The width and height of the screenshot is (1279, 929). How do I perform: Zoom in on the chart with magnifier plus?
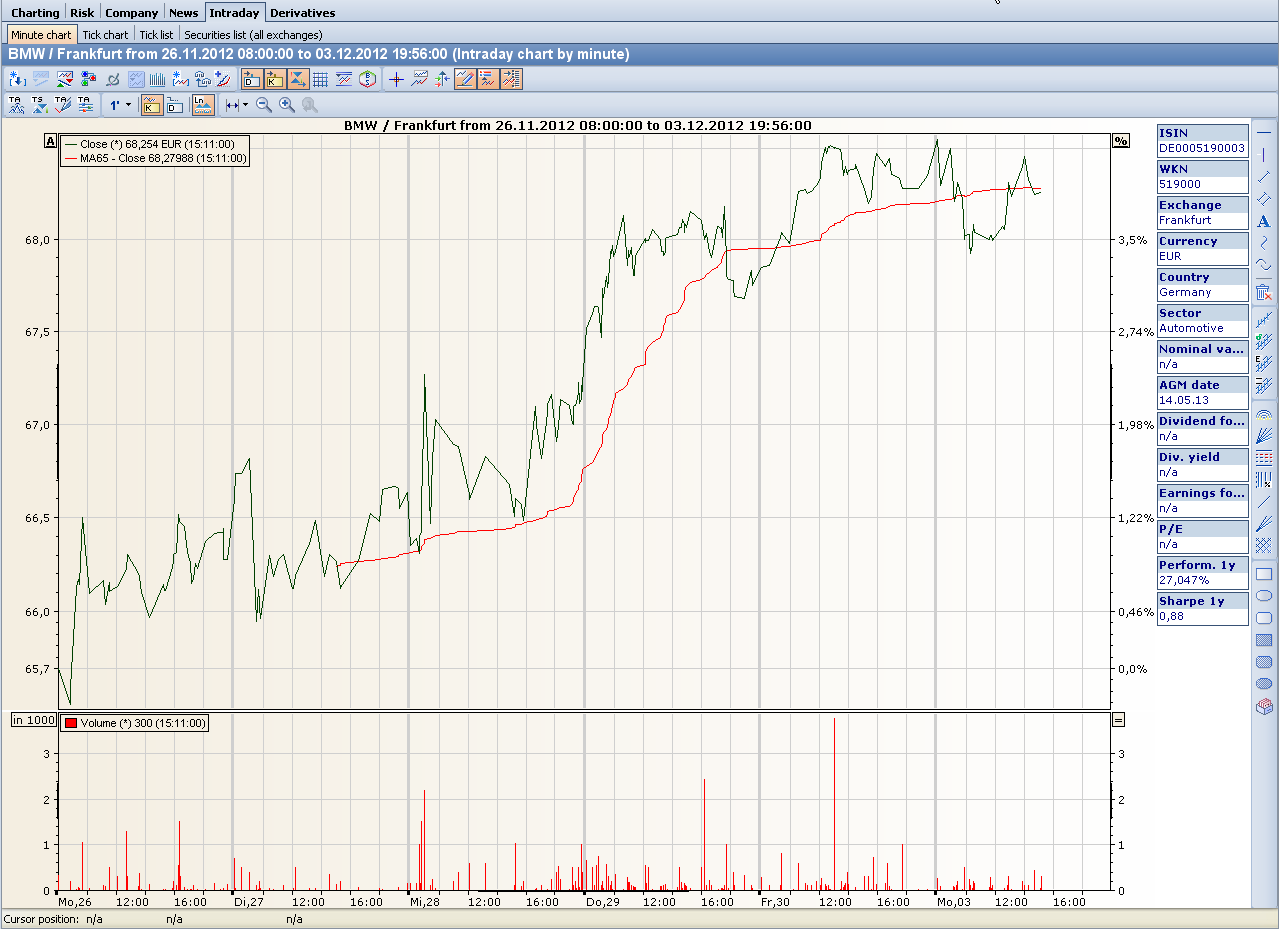coord(287,104)
